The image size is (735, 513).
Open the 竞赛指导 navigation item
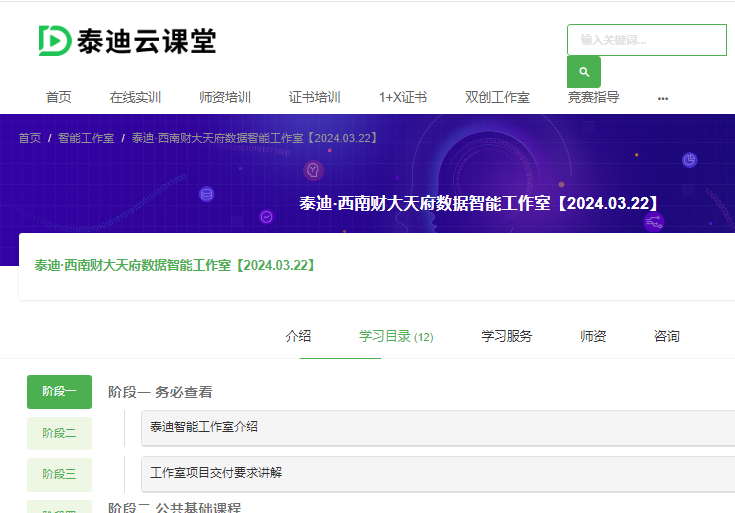click(x=593, y=97)
